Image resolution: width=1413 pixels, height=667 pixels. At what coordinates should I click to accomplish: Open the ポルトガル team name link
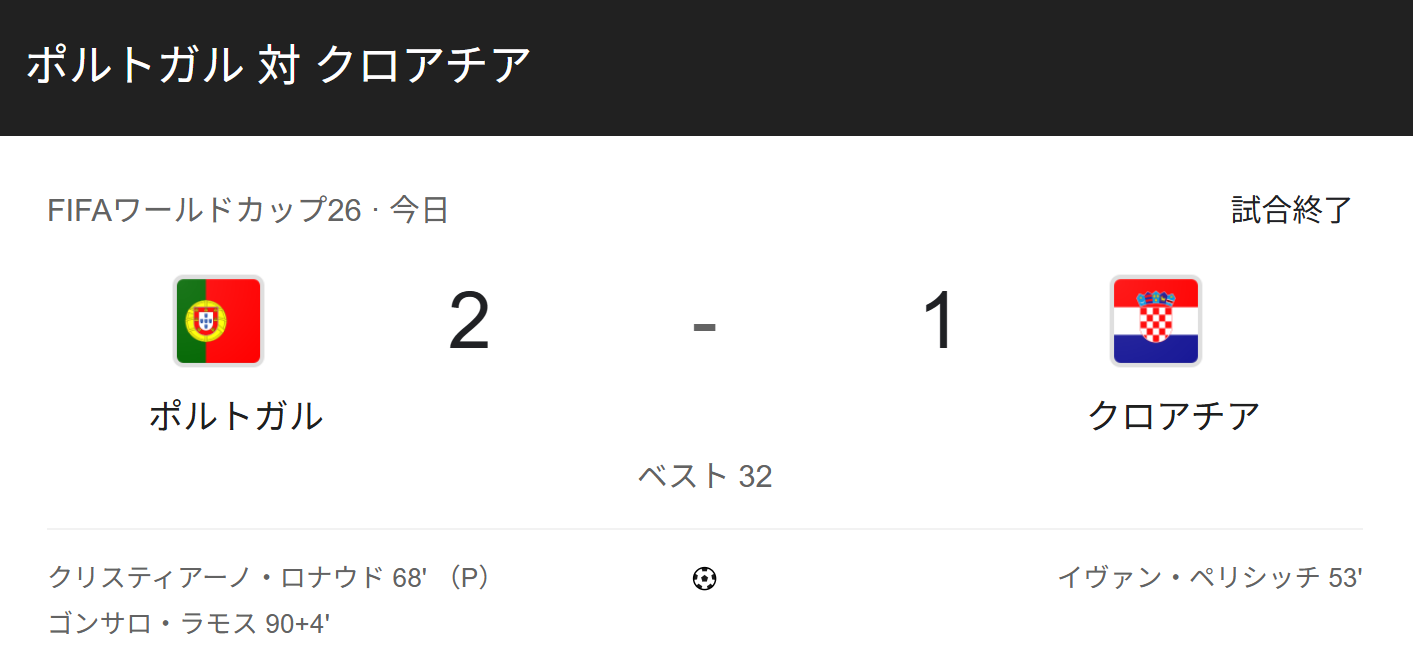[236, 415]
